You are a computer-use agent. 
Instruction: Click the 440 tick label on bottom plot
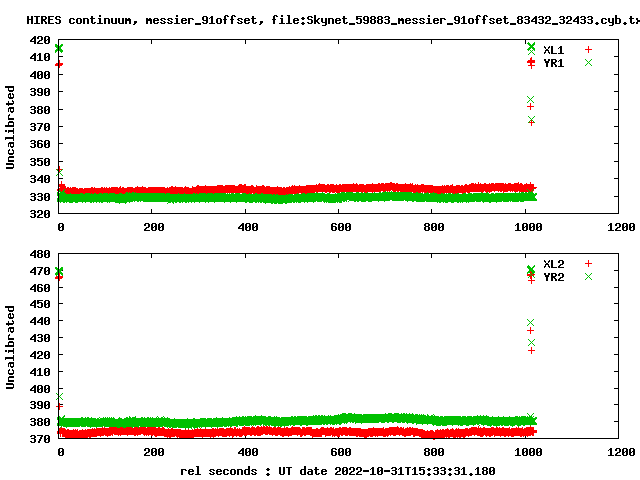click(x=40, y=321)
